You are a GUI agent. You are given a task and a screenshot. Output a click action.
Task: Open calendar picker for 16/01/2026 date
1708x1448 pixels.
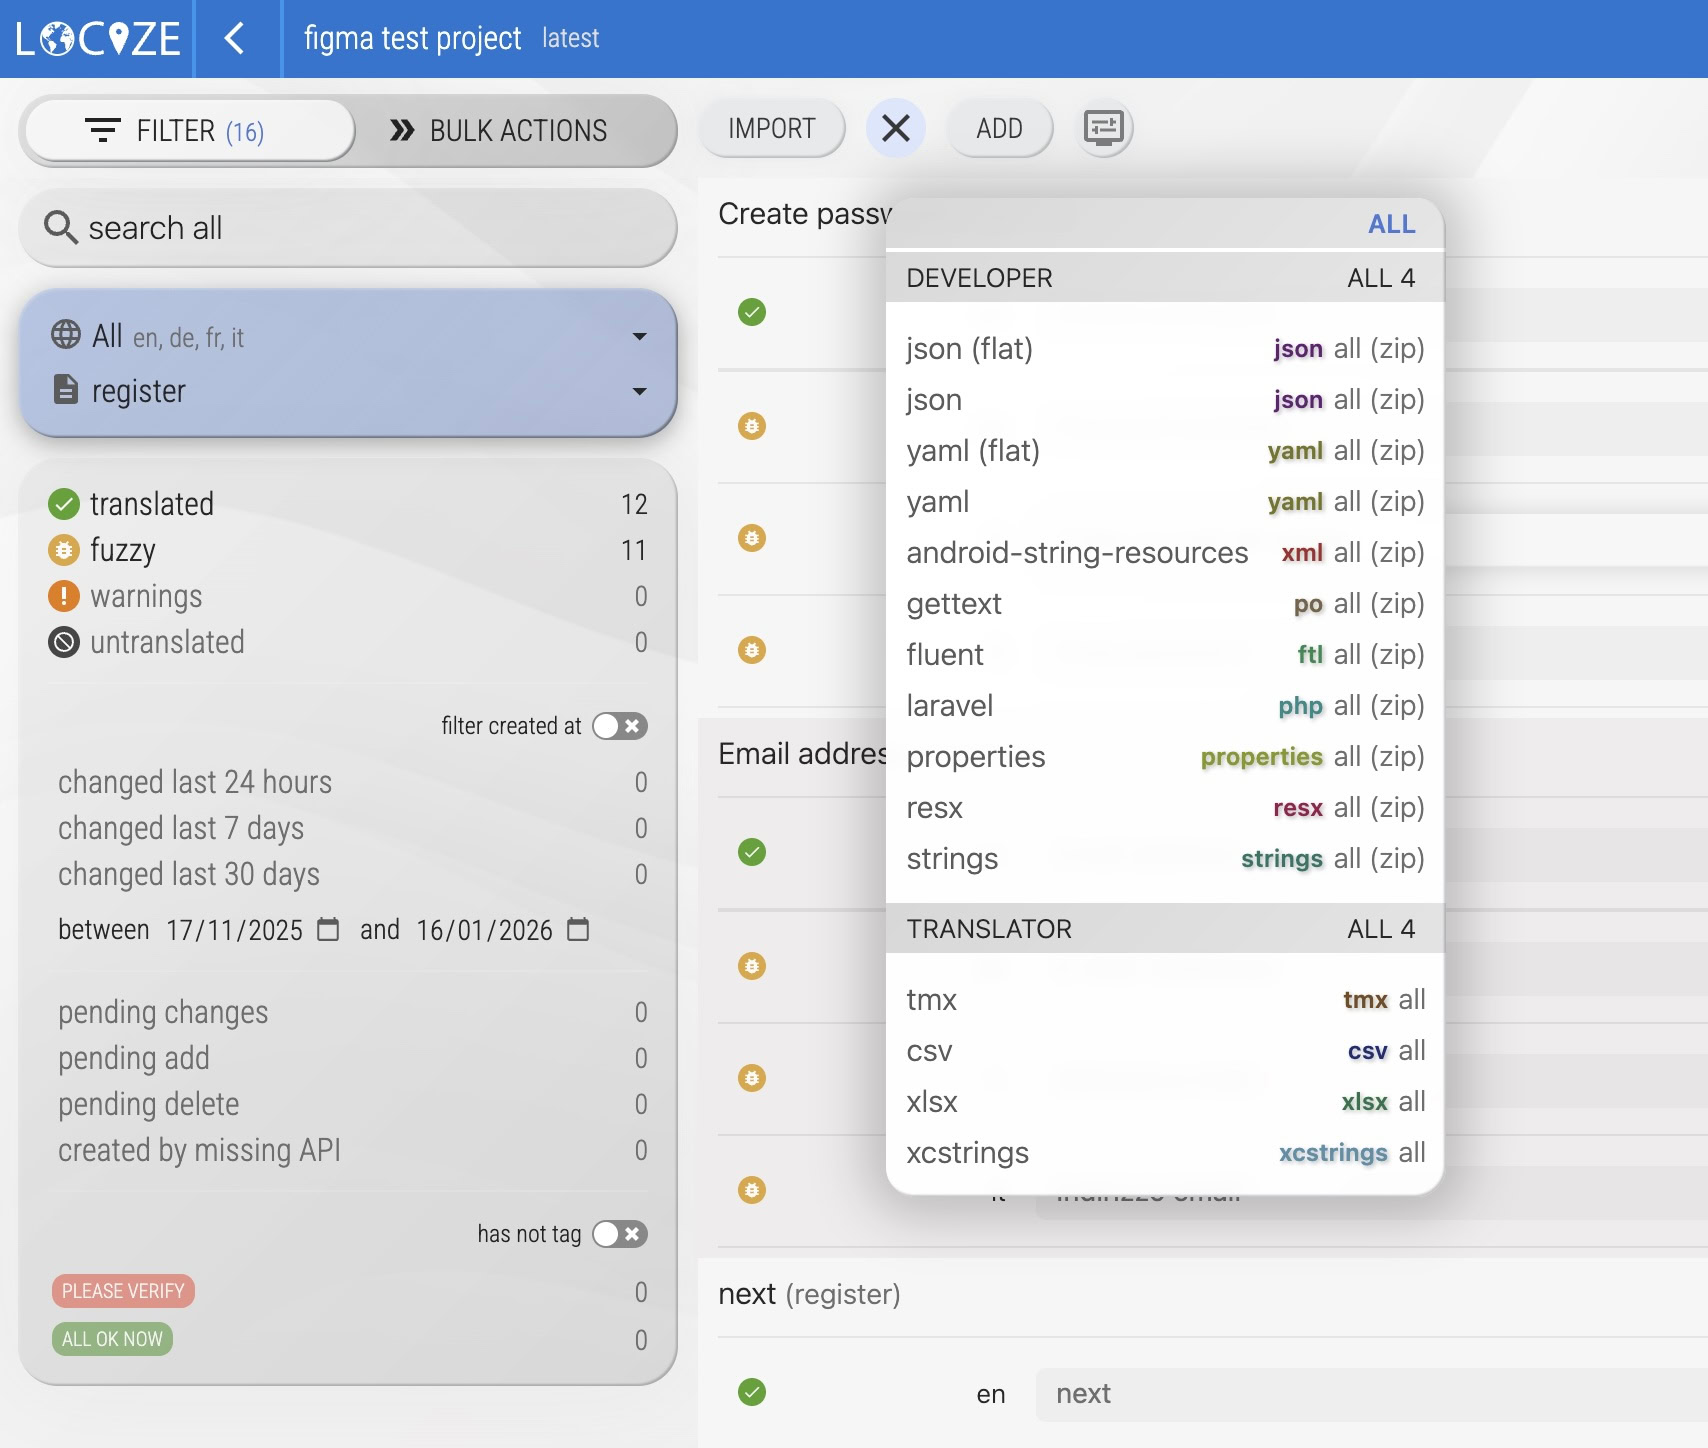pos(578,930)
